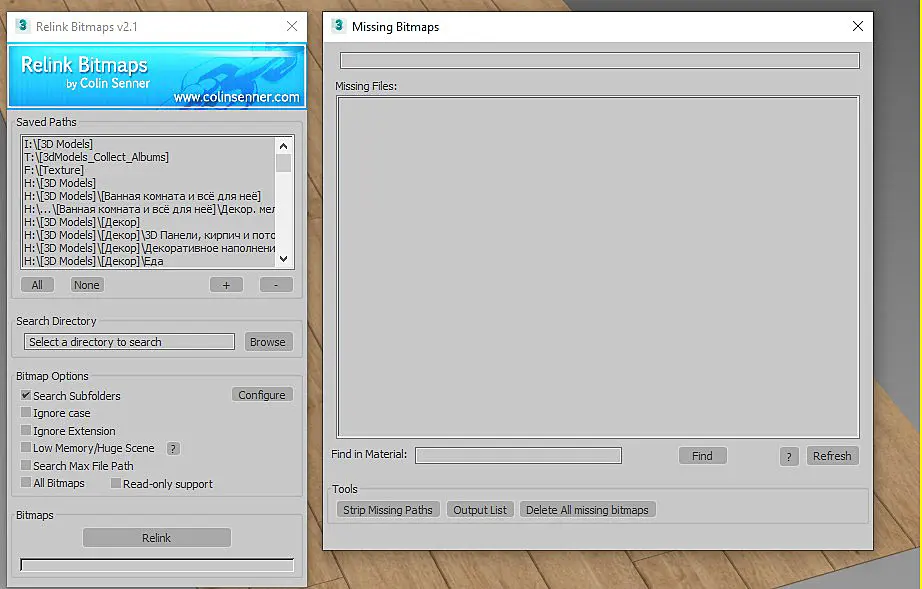Click the 3ds Max icon in Relink Bitmaps title bar
This screenshot has width=922, height=589.
[23, 26]
